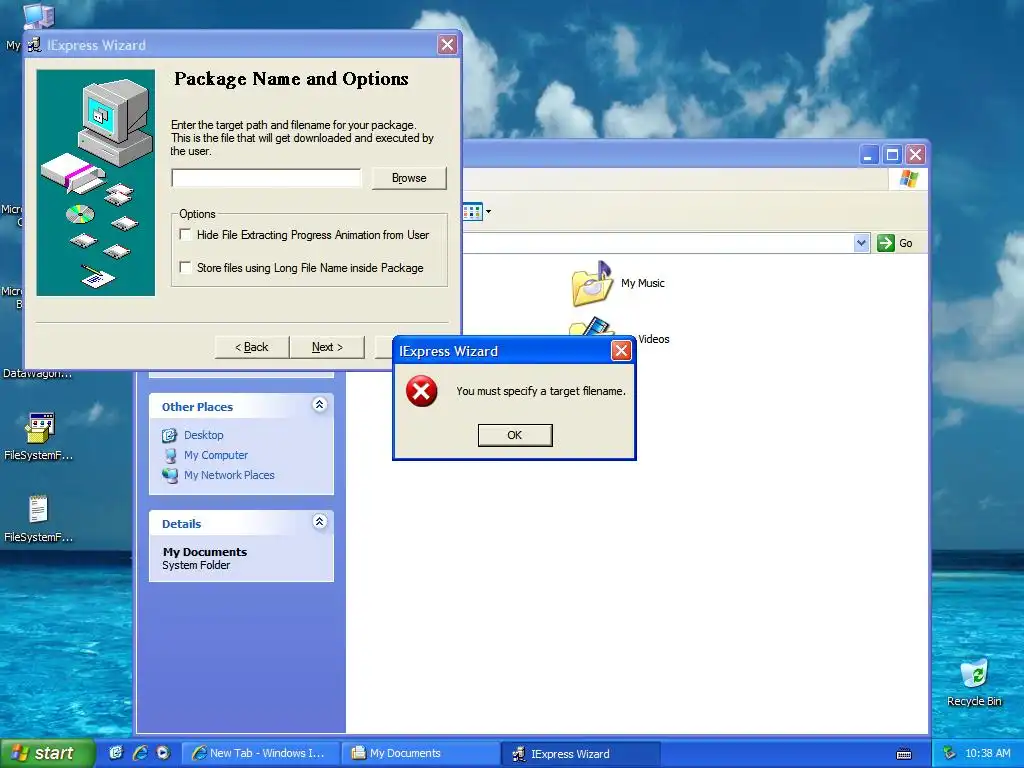Image resolution: width=1024 pixels, height=768 pixels.
Task: Click the red error icon in dialog
Action: pos(421,391)
